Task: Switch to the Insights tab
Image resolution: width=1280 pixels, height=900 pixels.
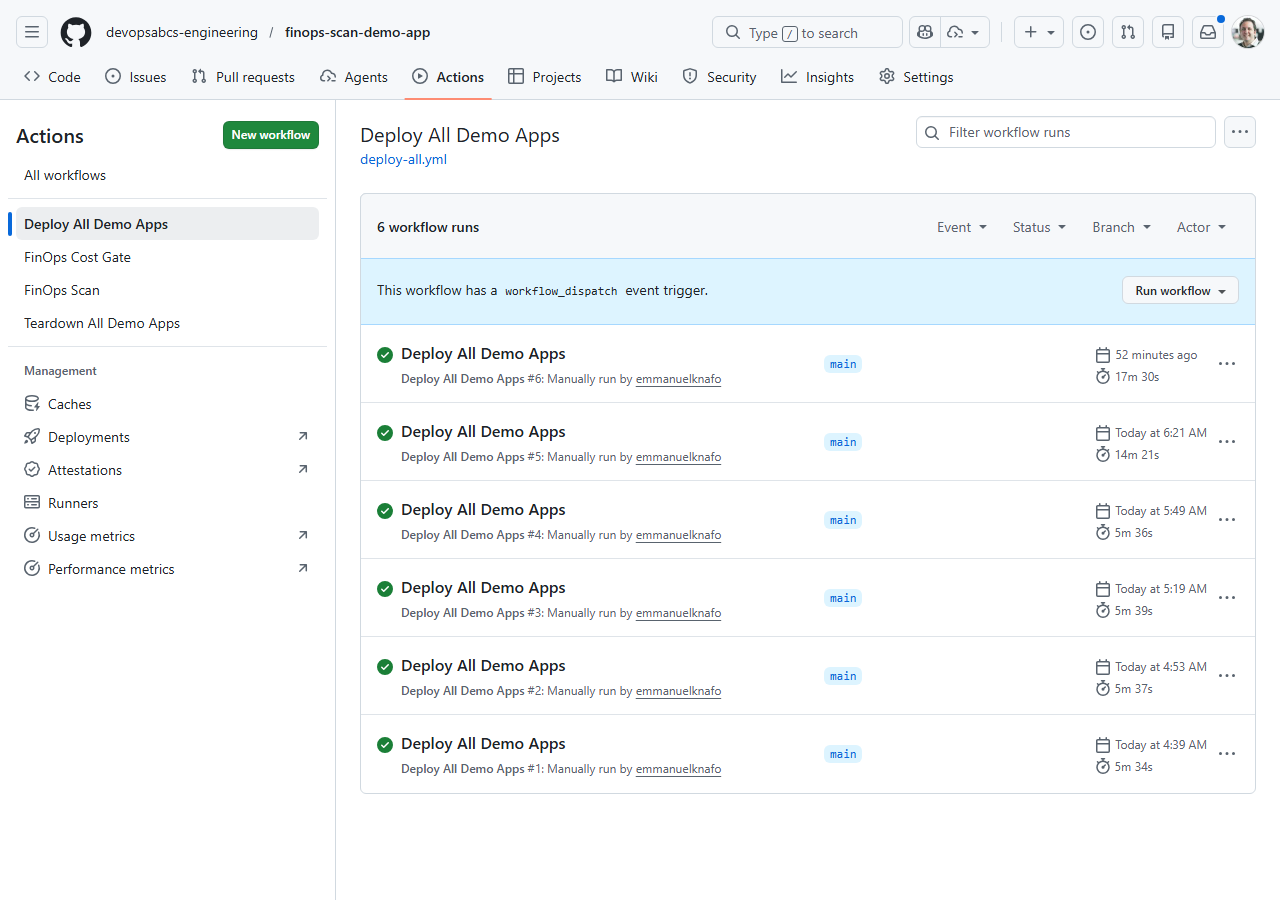Action: pyautogui.click(x=817, y=76)
